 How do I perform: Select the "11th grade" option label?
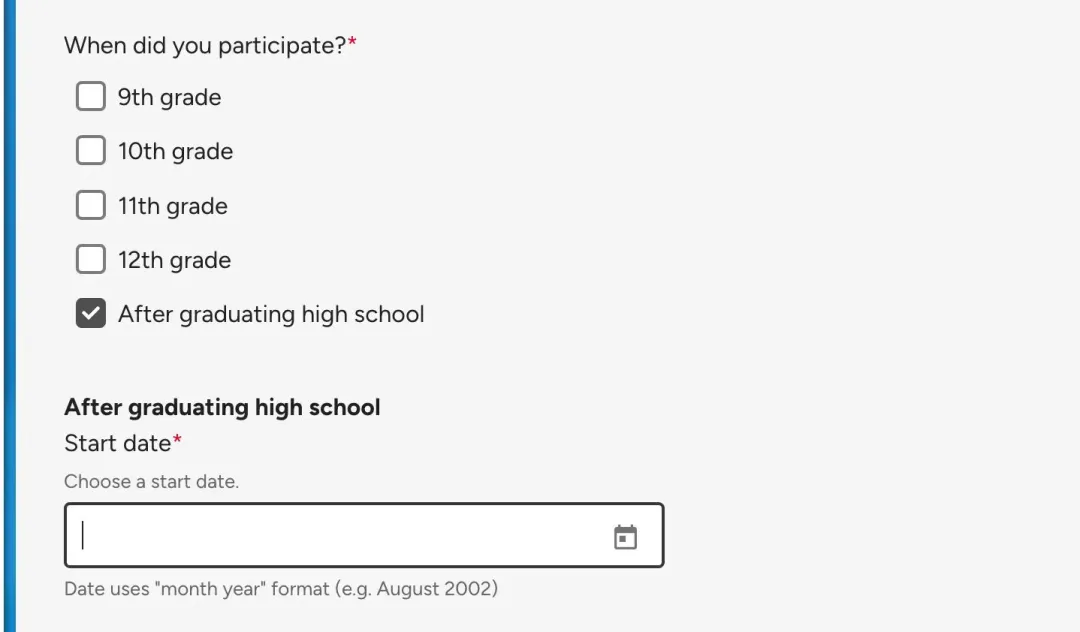click(x=173, y=207)
